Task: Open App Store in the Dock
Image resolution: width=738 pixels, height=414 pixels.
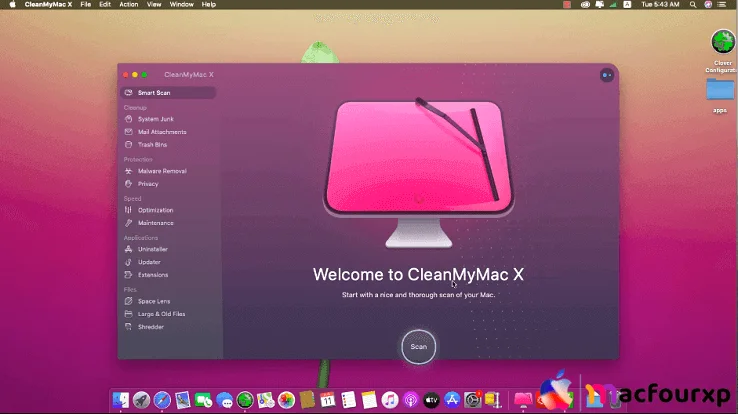Action: (x=452, y=400)
